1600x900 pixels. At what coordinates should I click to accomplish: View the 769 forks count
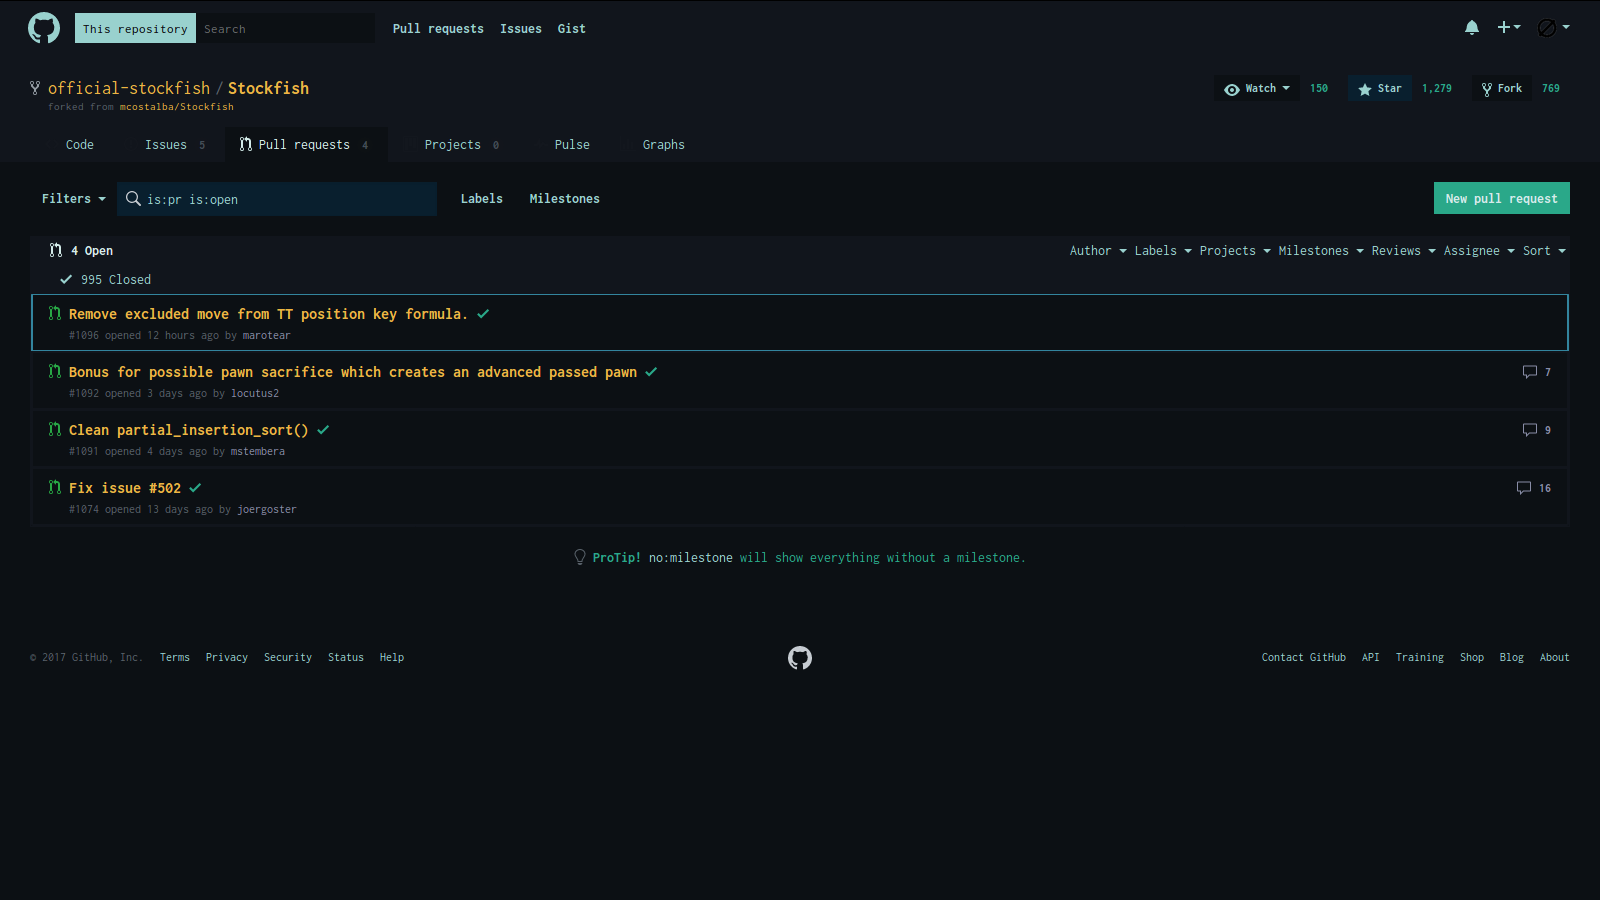(x=1551, y=89)
